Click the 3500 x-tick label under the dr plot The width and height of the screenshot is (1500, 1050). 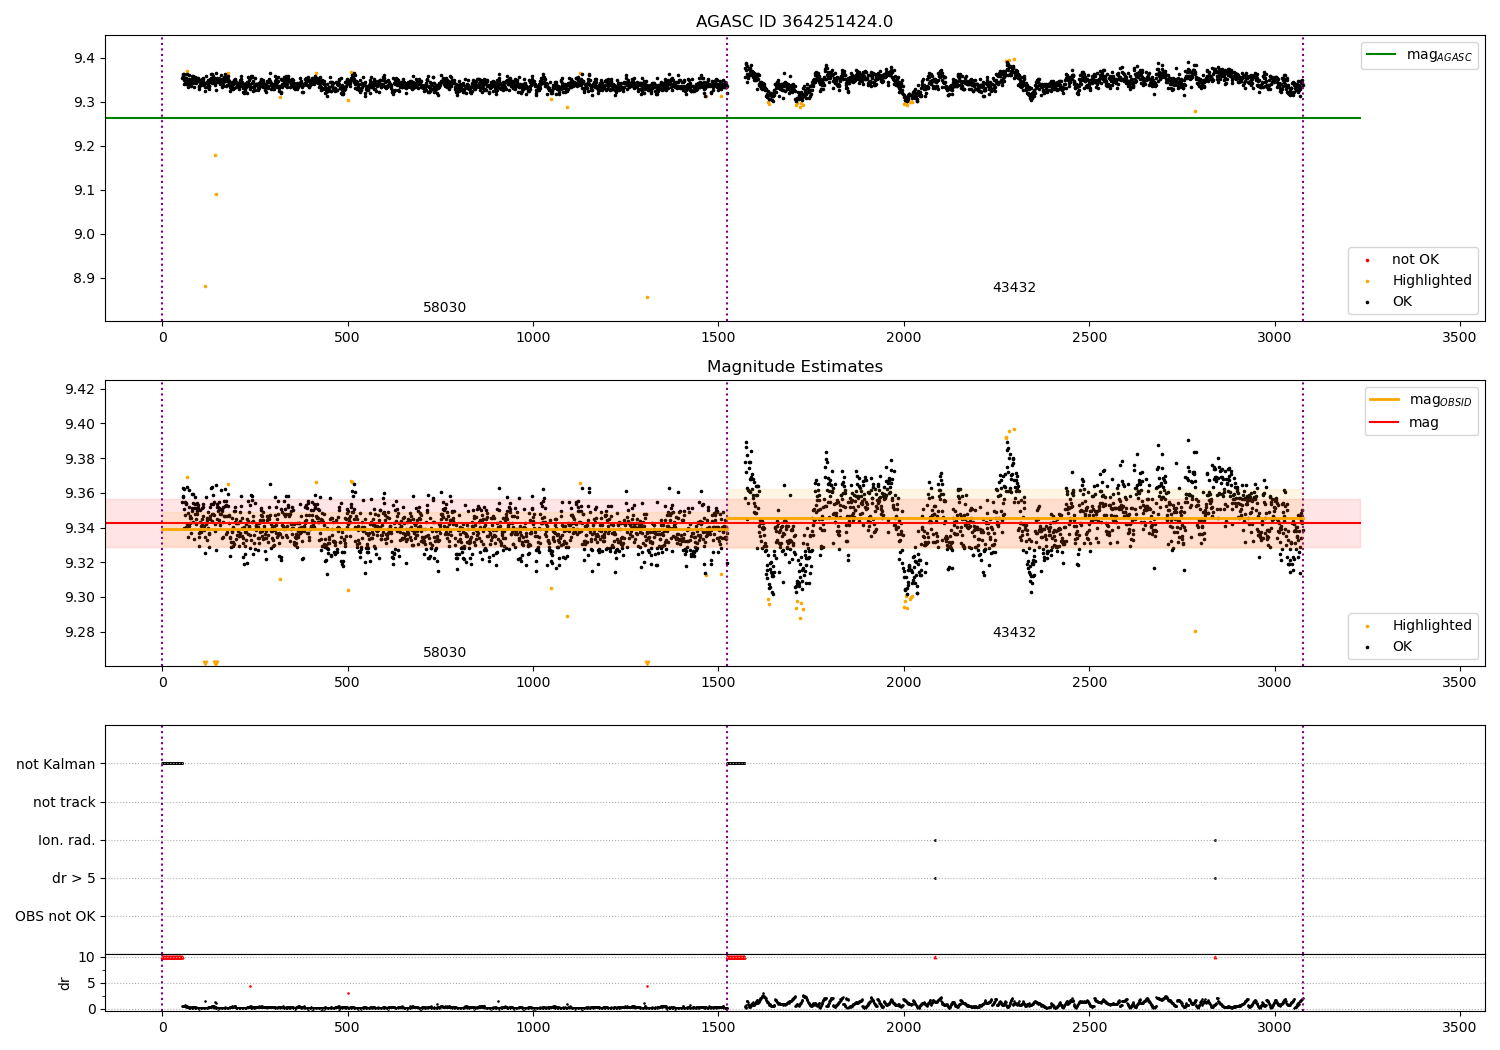point(1460,1027)
